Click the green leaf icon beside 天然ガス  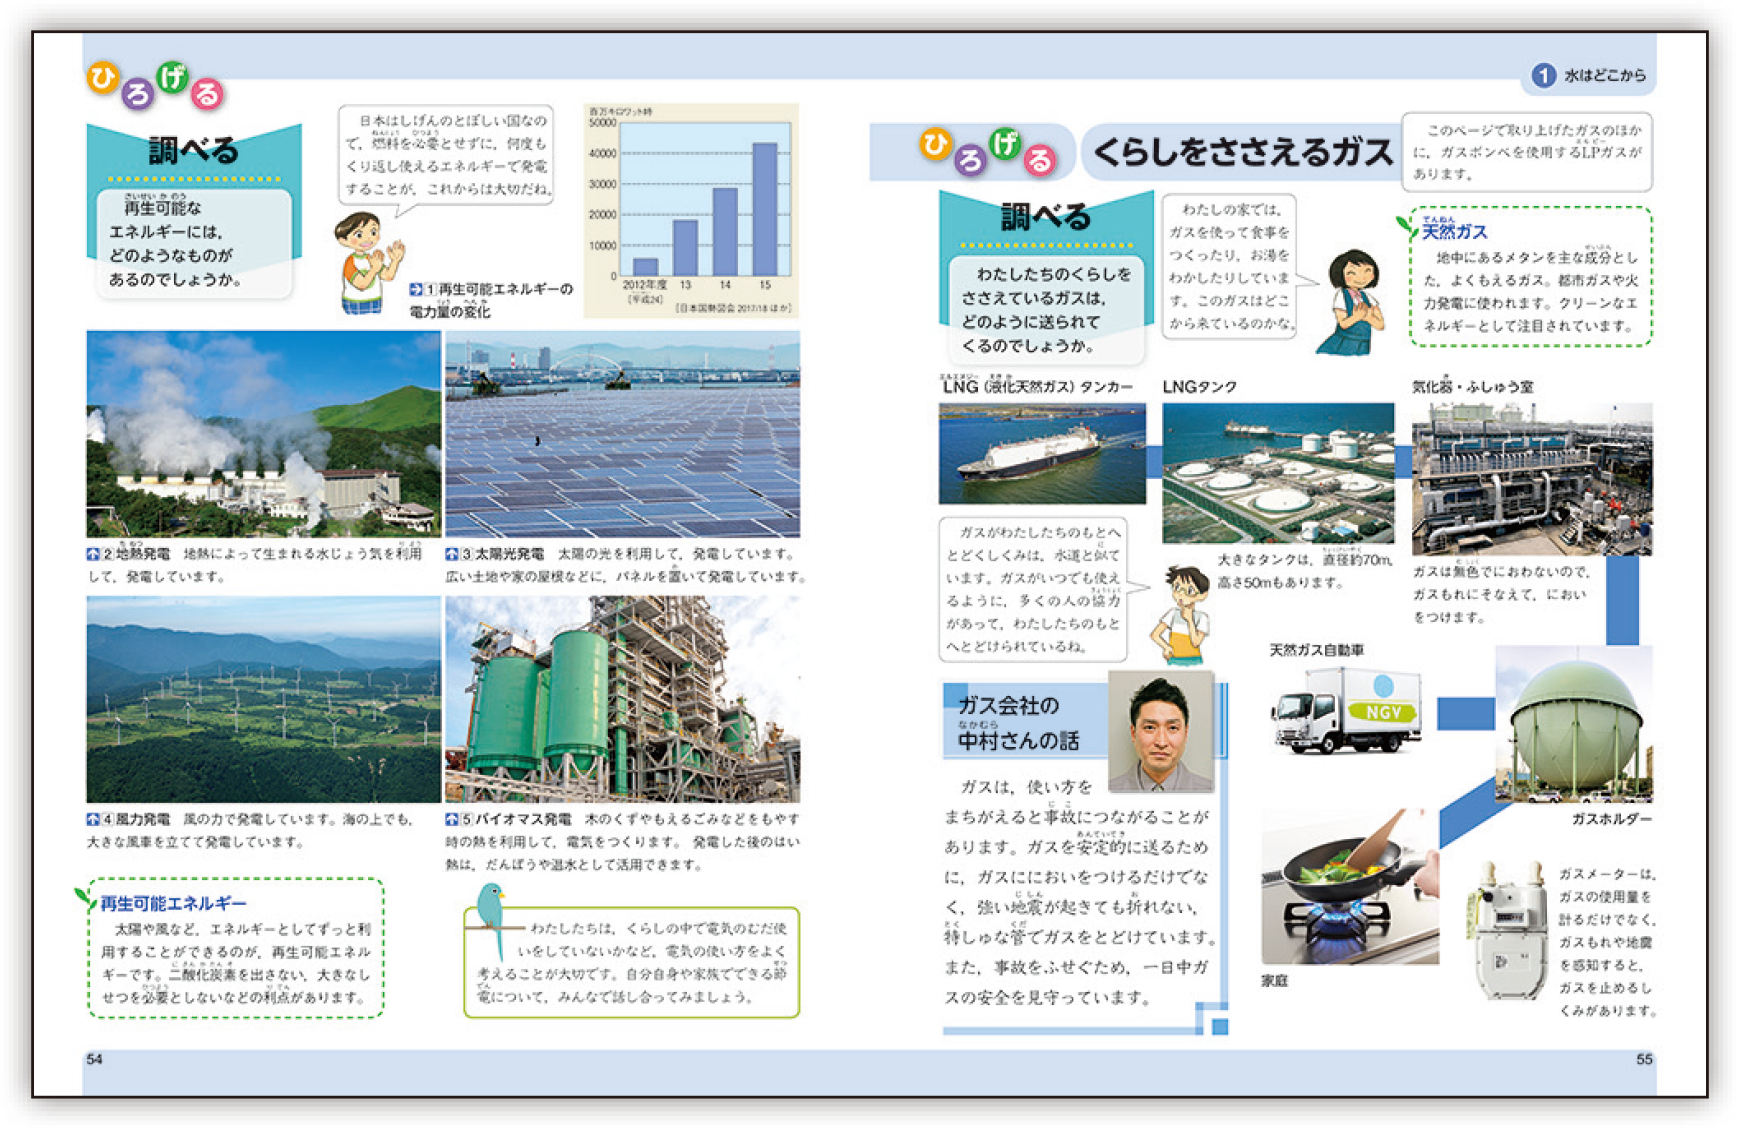pyautogui.click(x=1406, y=226)
